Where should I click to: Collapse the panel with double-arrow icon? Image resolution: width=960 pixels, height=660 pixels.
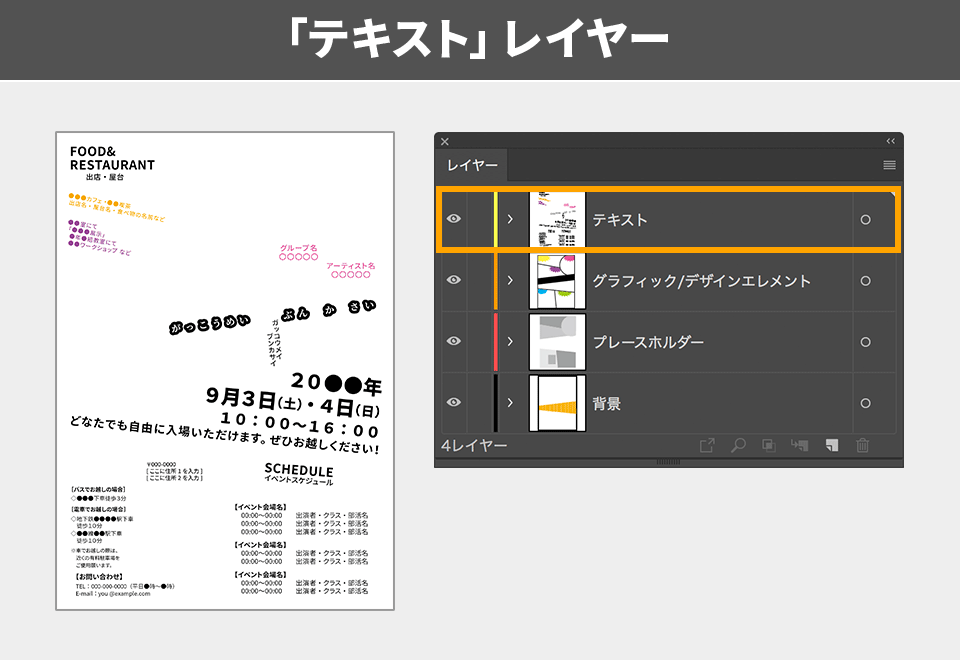click(891, 141)
